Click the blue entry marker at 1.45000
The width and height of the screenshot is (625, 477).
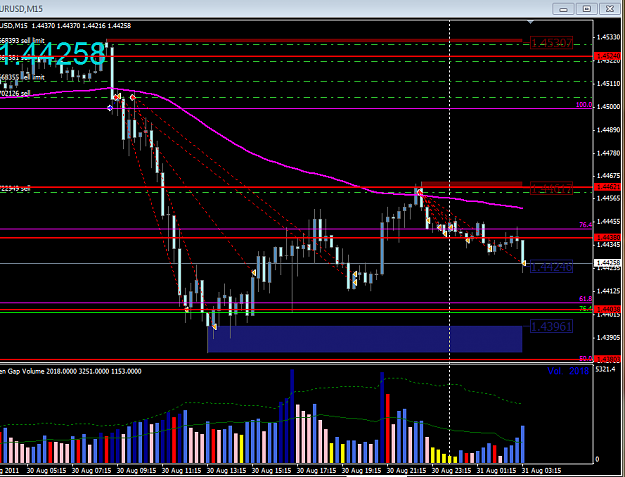pyautogui.click(x=110, y=108)
